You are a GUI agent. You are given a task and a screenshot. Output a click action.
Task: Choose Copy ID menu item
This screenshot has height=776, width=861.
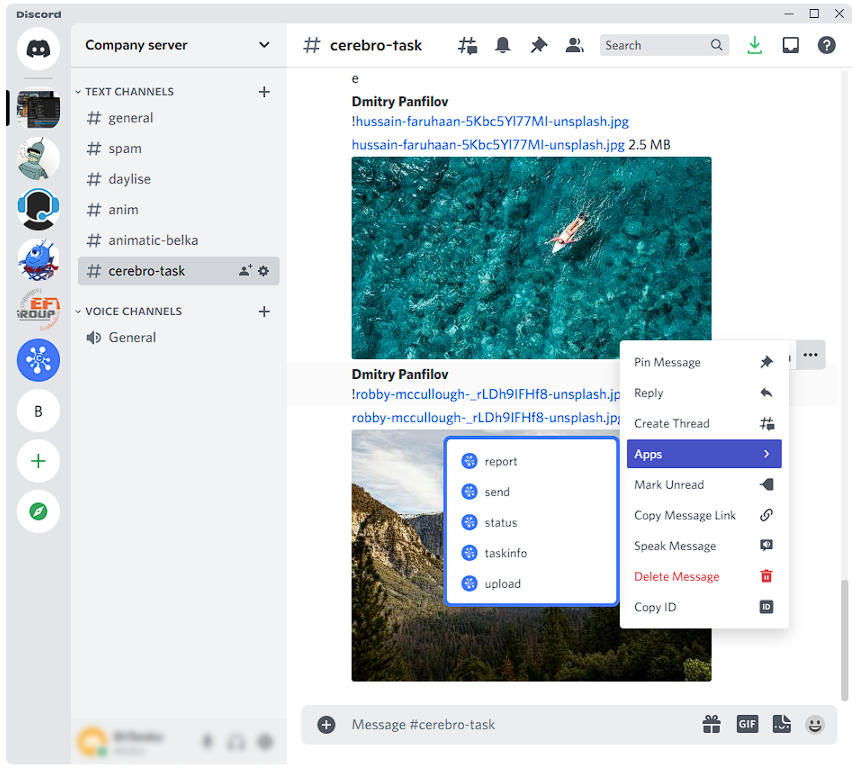tap(704, 607)
